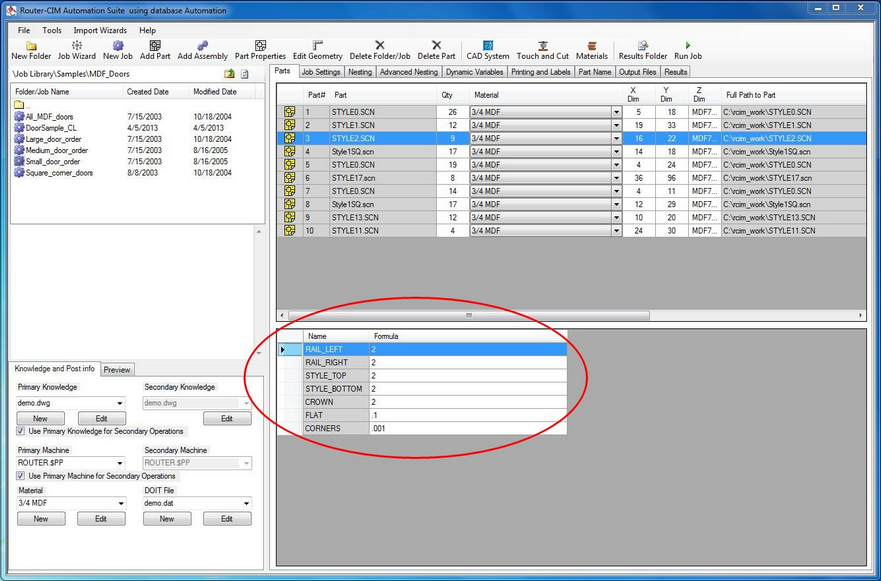Click Edit under Secondary Knowledge
Image resolution: width=881 pixels, height=581 pixels.
click(x=227, y=419)
